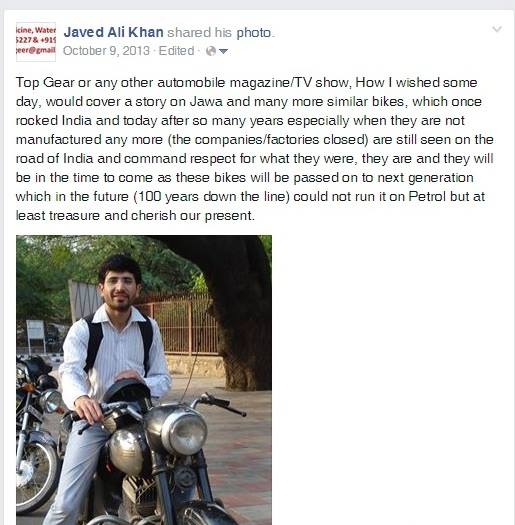Expand the audience selector arrow beside the globe
The height and width of the screenshot is (525, 515).
point(223,52)
